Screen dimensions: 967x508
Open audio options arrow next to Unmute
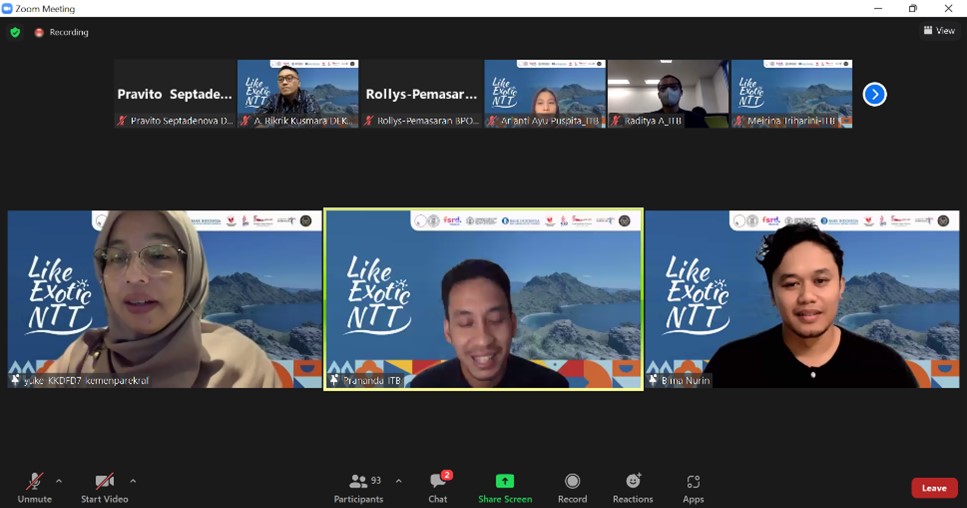pos(59,481)
